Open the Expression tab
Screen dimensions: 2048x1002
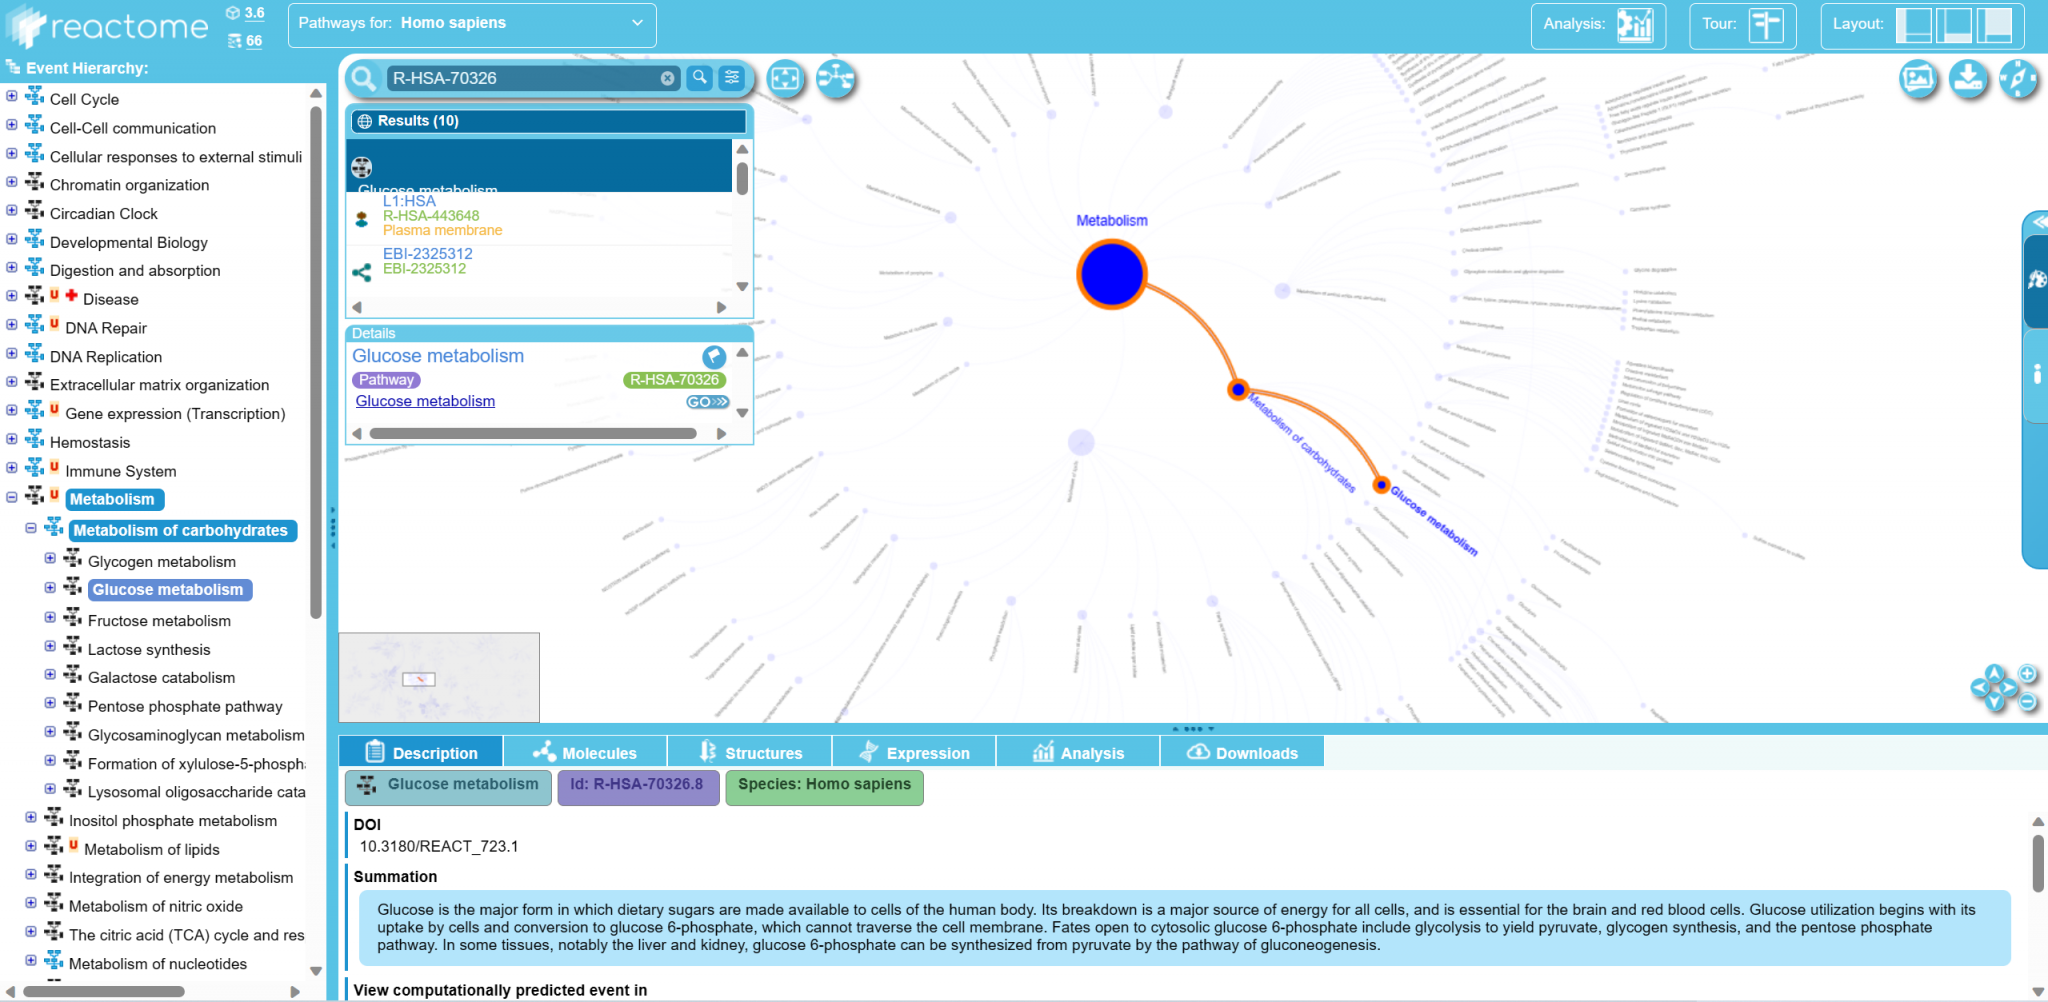coord(914,753)
